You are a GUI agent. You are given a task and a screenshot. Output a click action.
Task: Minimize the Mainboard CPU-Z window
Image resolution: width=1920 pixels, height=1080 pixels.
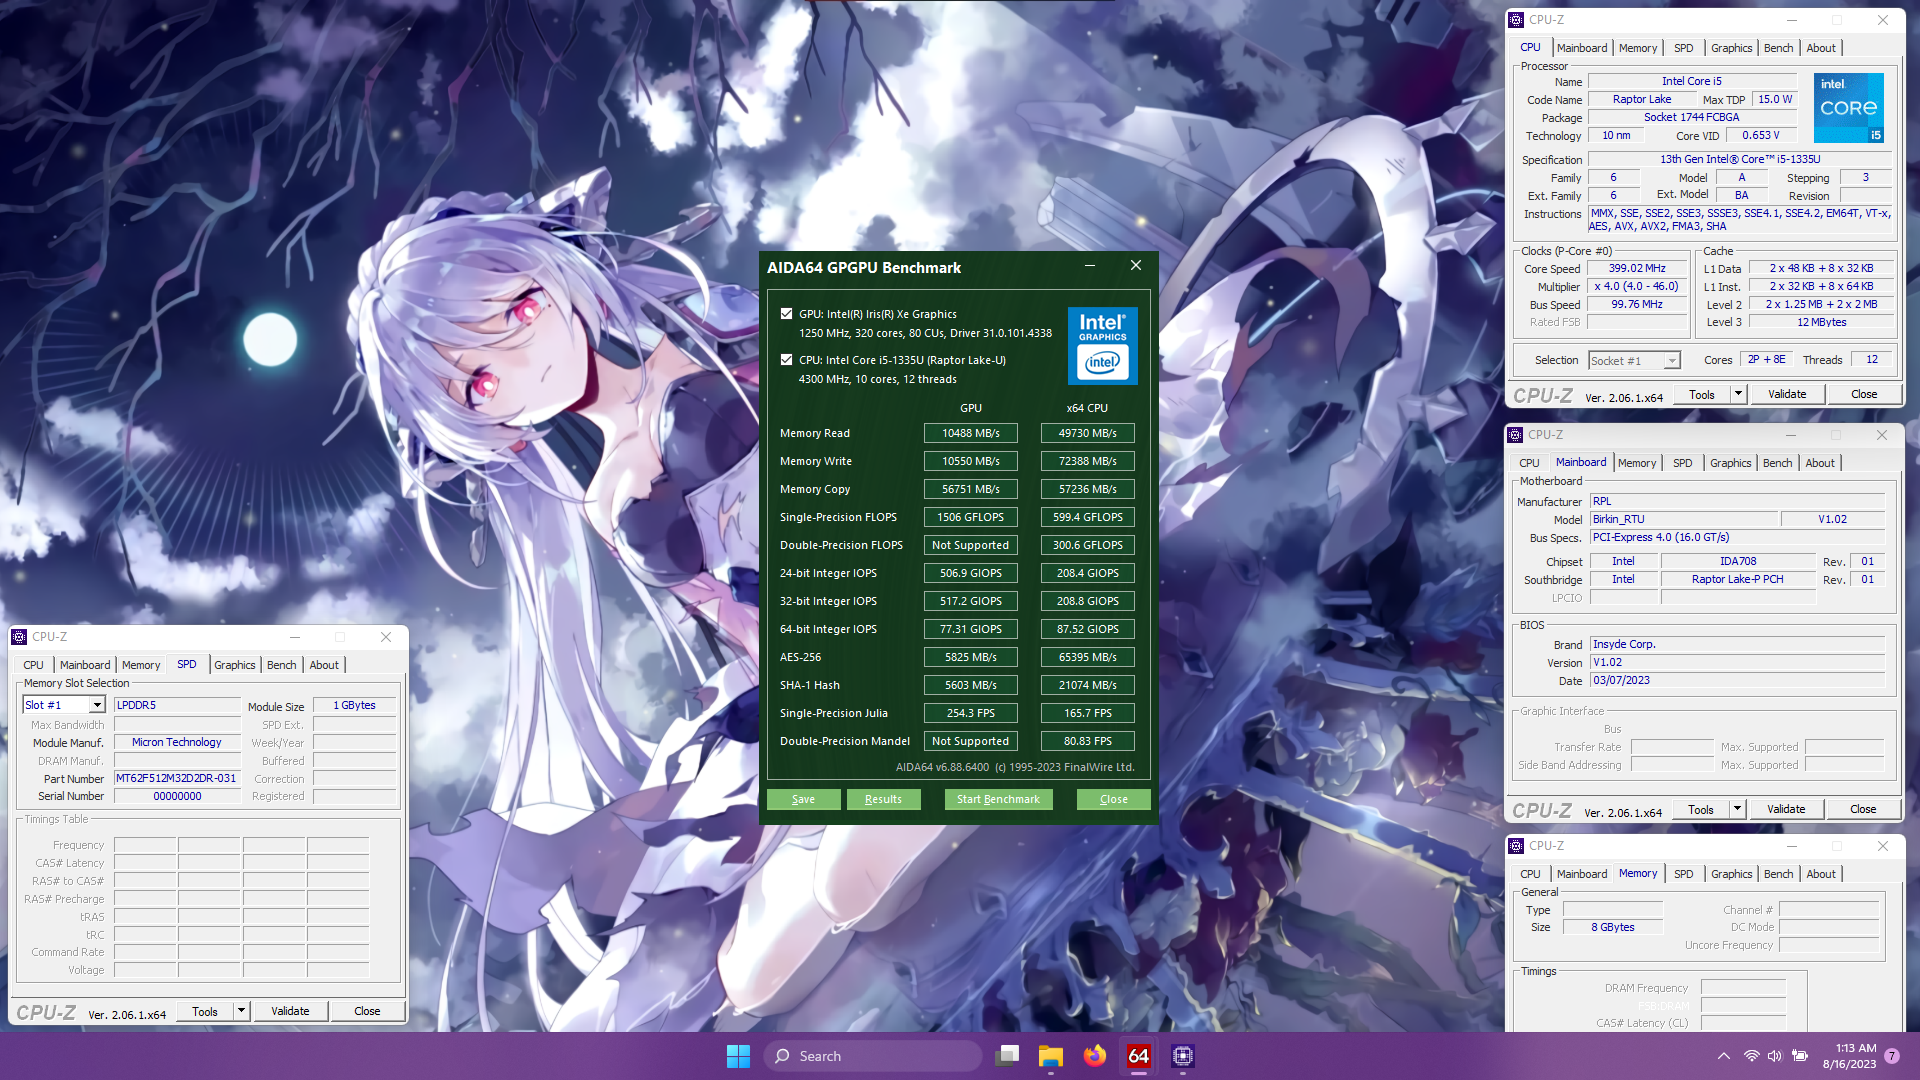pyautogui.click(x=1790, y=435)
